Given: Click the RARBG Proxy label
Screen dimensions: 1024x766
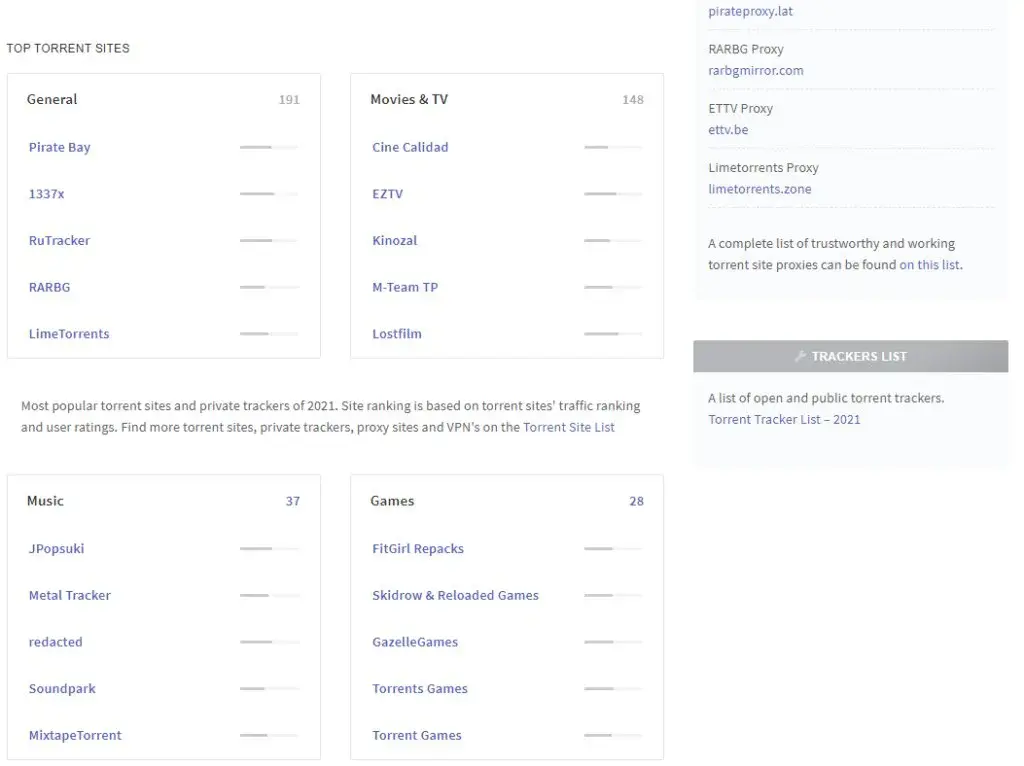Looking at the screenshot, I should click(746, 49).
